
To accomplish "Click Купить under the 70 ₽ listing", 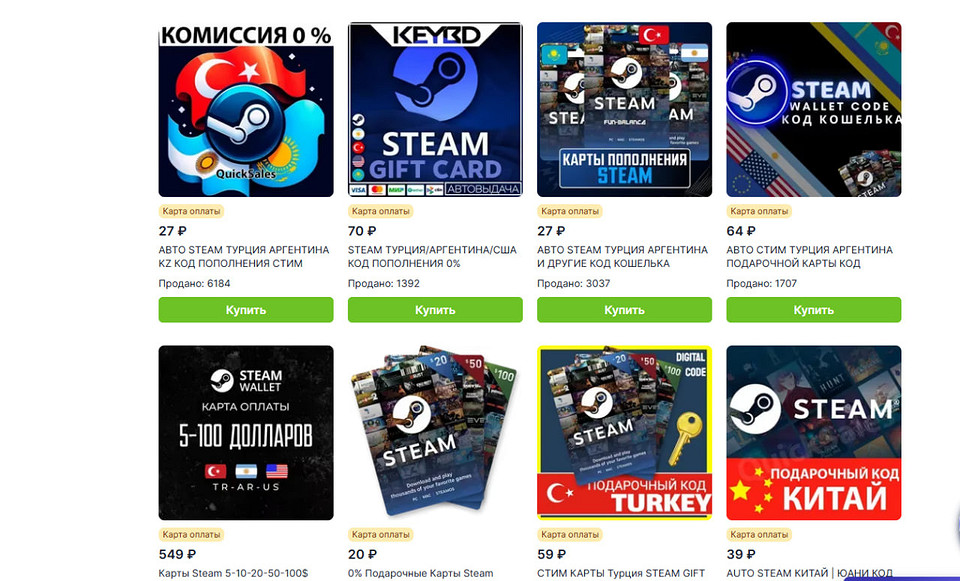I will click(435, 310).
